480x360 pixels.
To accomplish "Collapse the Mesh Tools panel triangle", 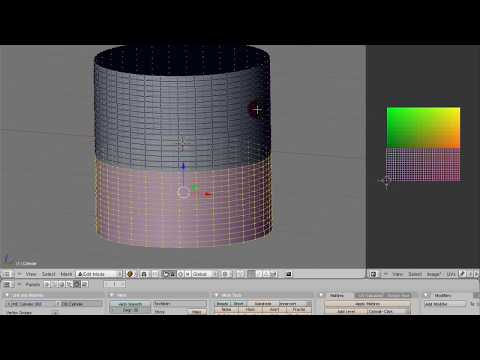I will (x=216, y=295).
